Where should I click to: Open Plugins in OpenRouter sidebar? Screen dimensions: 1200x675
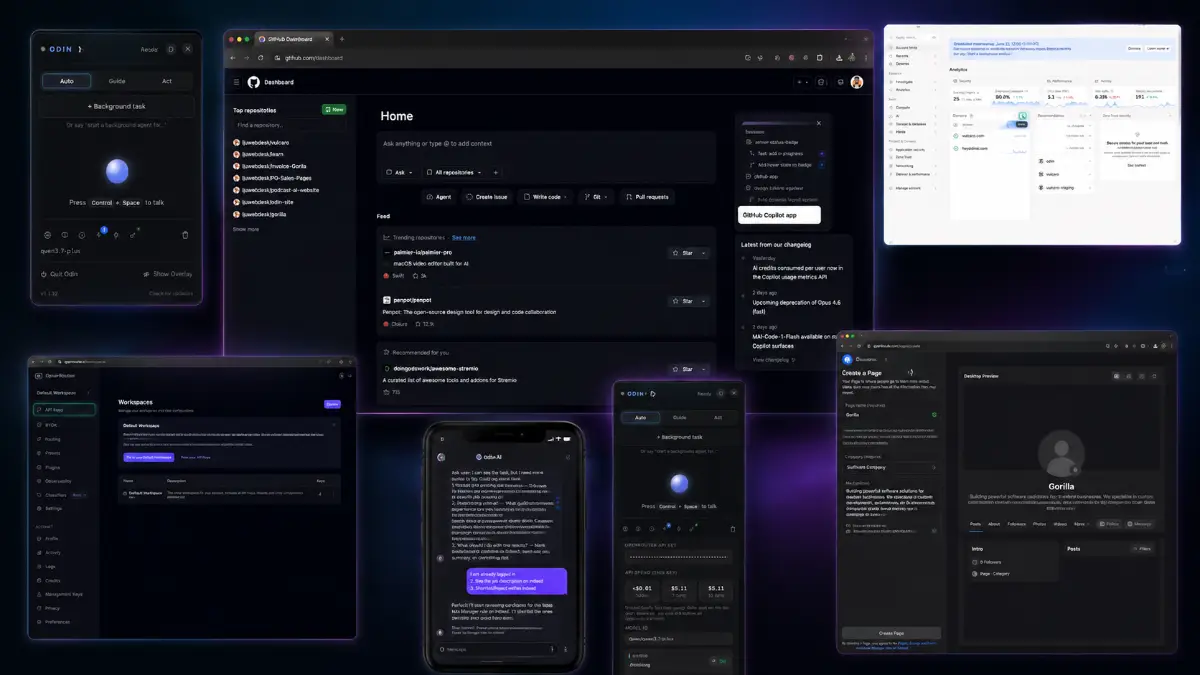pyautogui.click(x=53, y=466)
